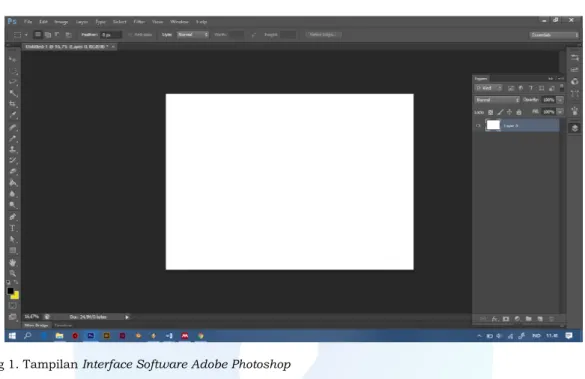Image resolution: width=585 pixels, height=379 pixels.
Task: Turn layer filtering switch on or off
Action: [562, 88]
